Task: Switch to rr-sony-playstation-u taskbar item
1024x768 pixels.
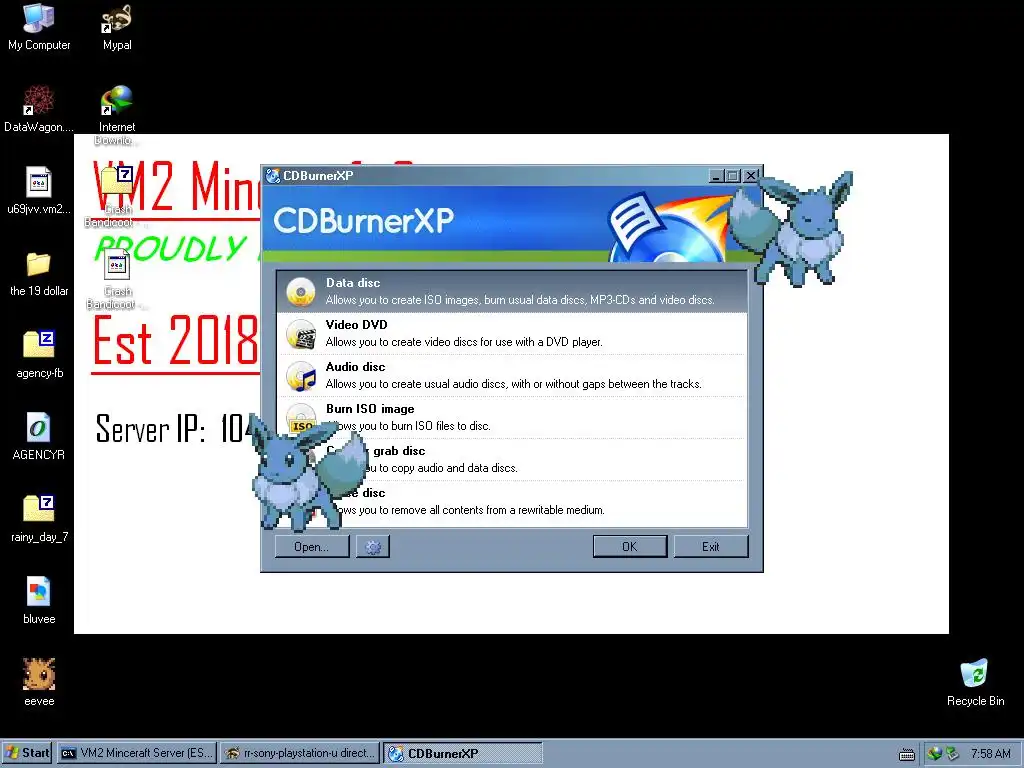Action: tap(300, 753)
